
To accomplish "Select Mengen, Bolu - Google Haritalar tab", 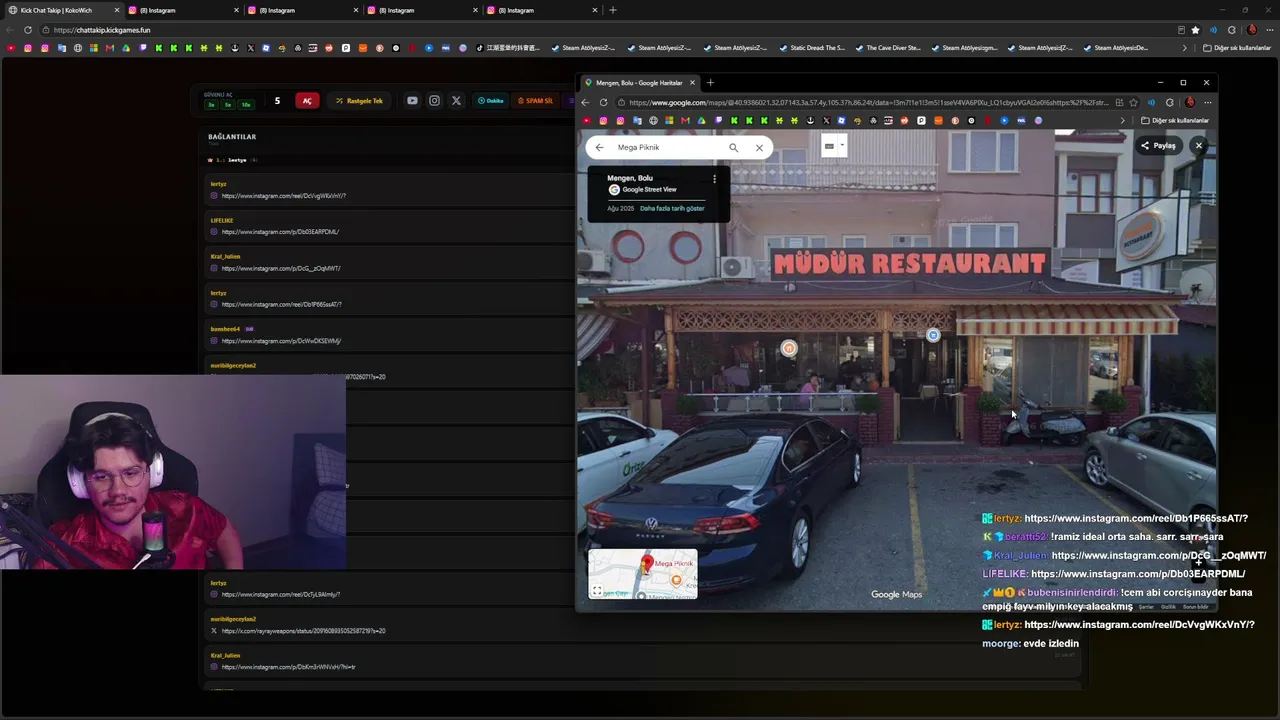I will pos(638,83).
